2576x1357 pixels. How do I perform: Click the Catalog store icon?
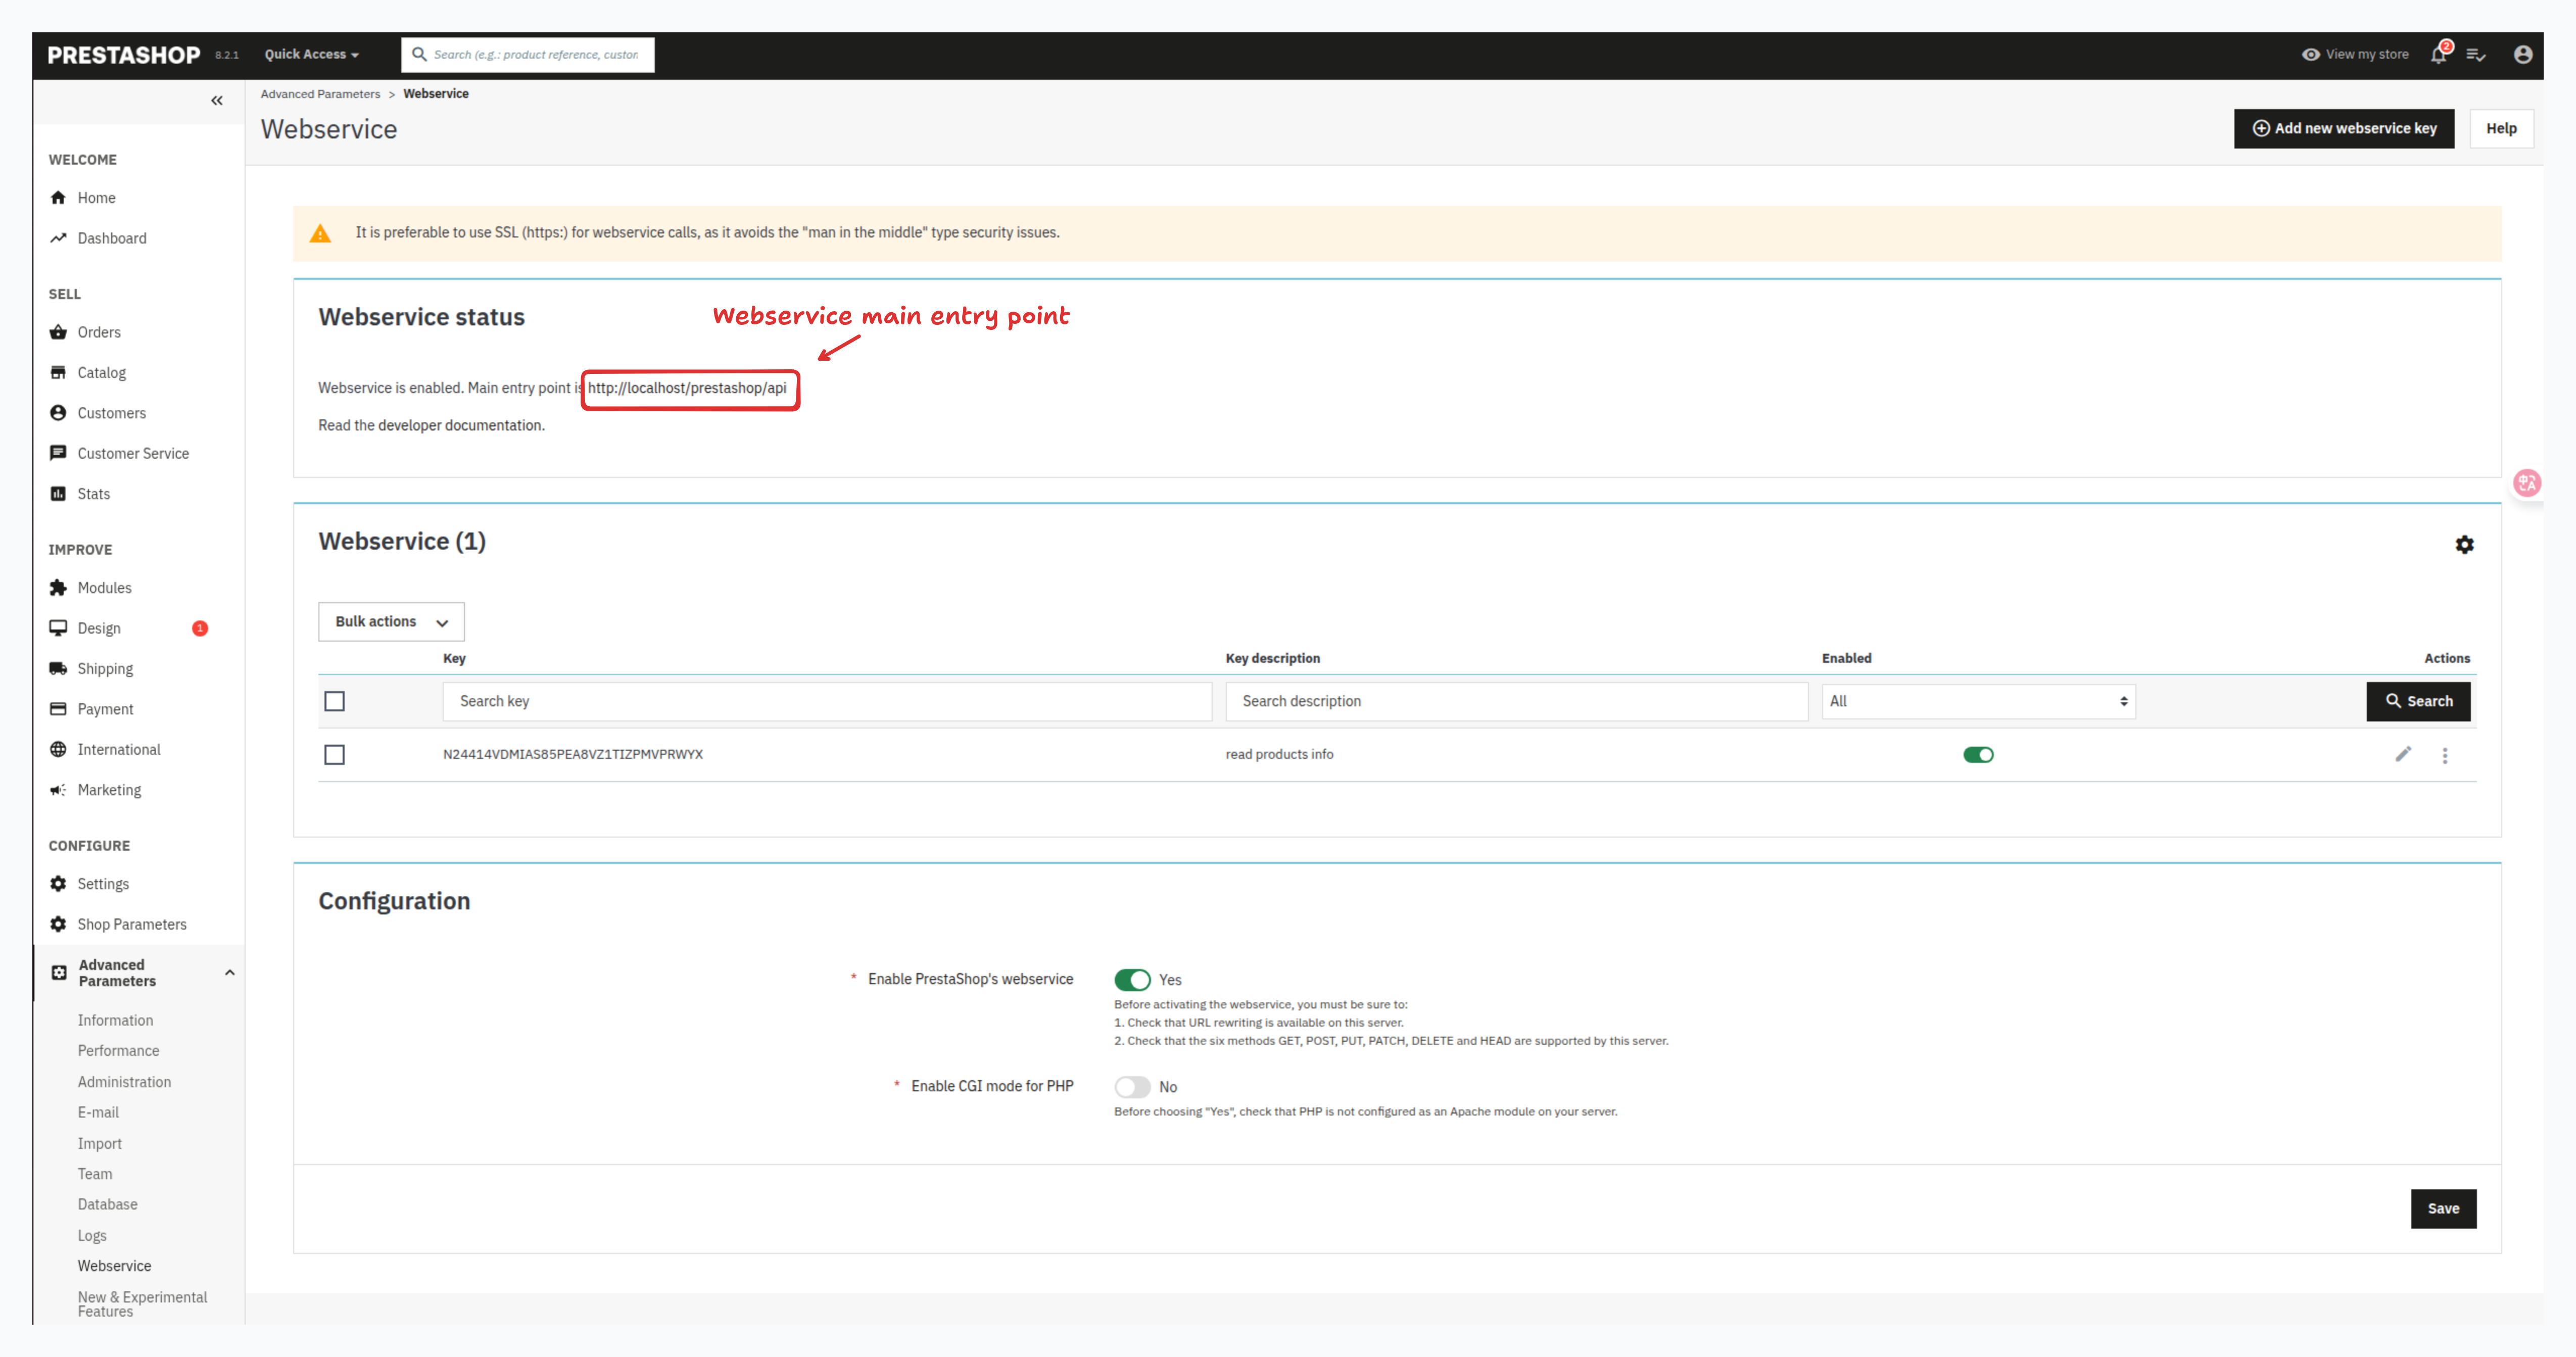click(58, 372)
